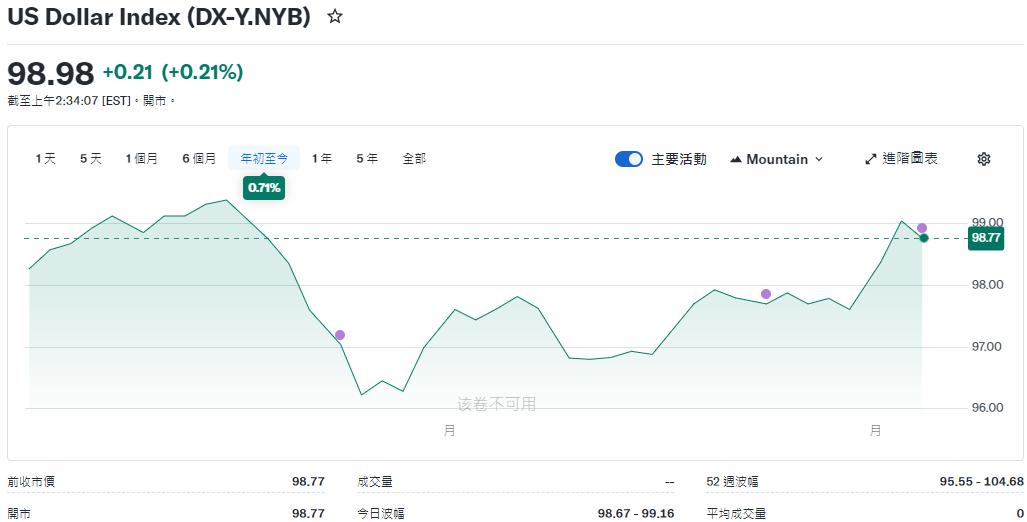Click the star icon to follow DX-Y.NYB
The image size is (1027, 522).
click(335, 17)
